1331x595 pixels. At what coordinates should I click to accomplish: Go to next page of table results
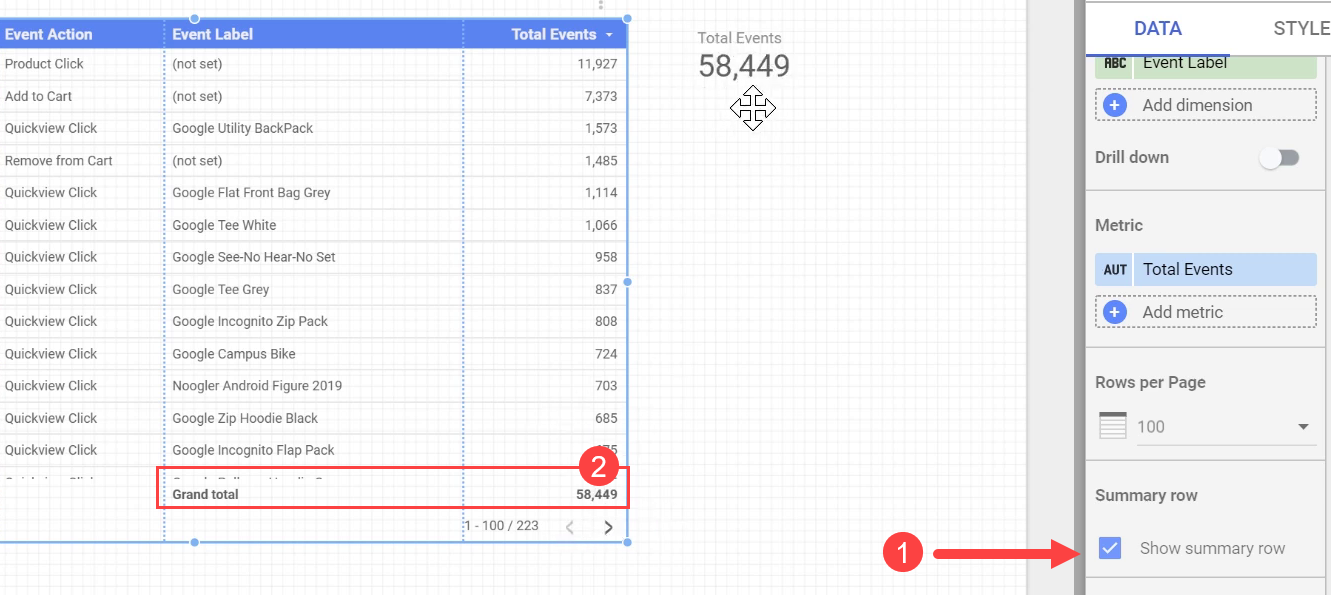pyautogui.click(x=608, y=527)
